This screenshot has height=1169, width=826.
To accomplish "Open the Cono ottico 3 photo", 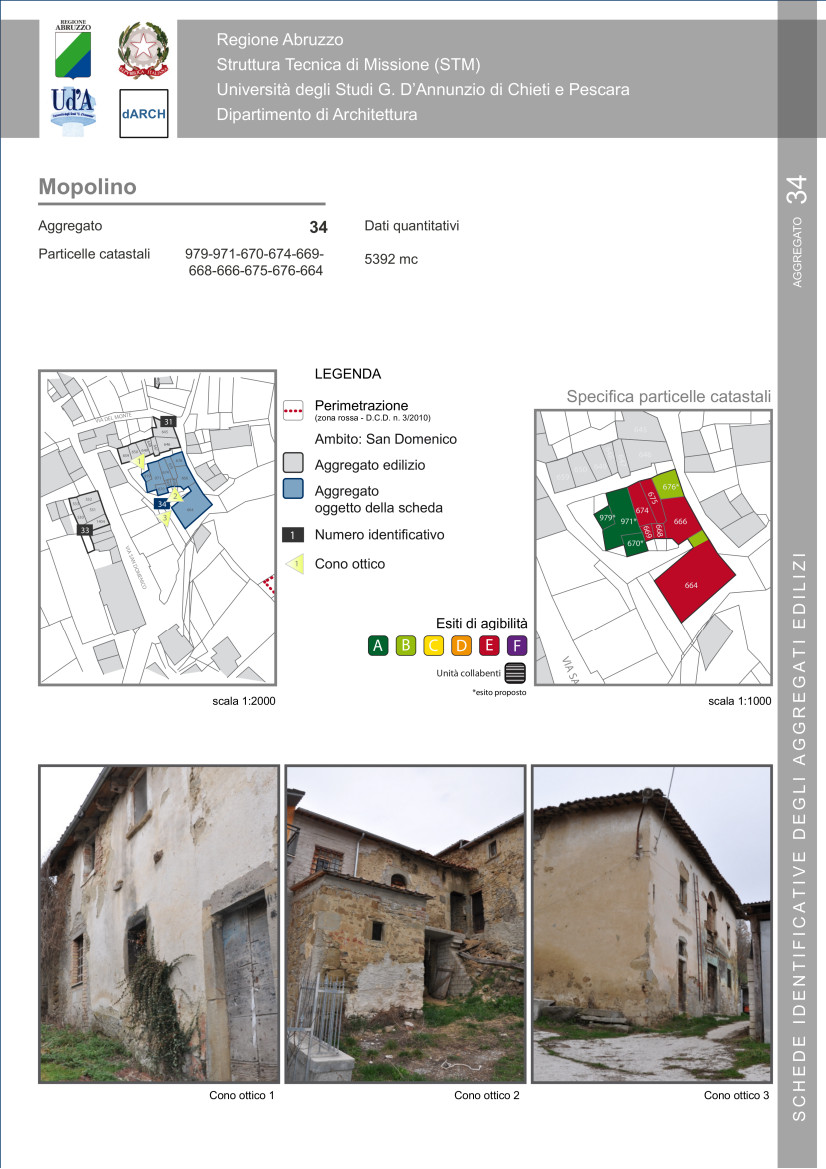I will 652,924.
